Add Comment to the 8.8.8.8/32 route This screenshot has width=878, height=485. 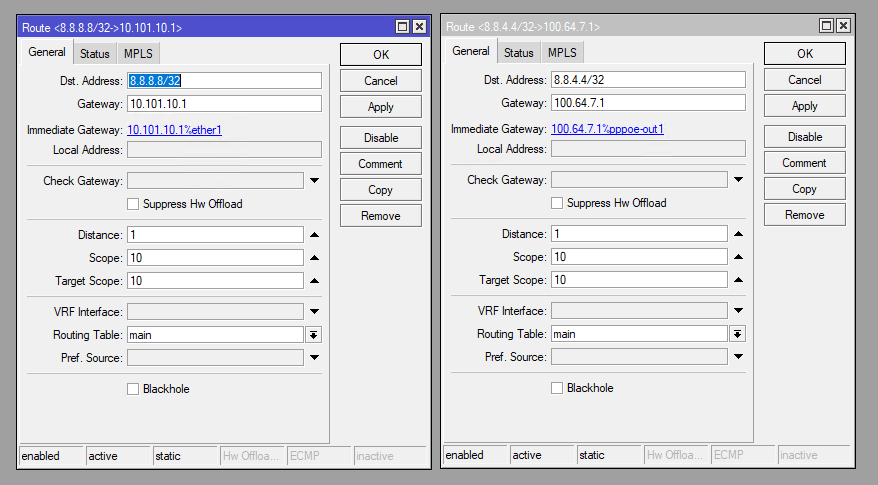click(x=381, y=164)
